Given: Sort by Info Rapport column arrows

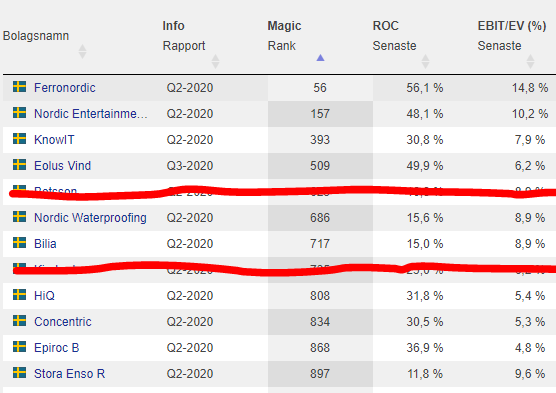Looking at the screenshot, I should (215, 61).
